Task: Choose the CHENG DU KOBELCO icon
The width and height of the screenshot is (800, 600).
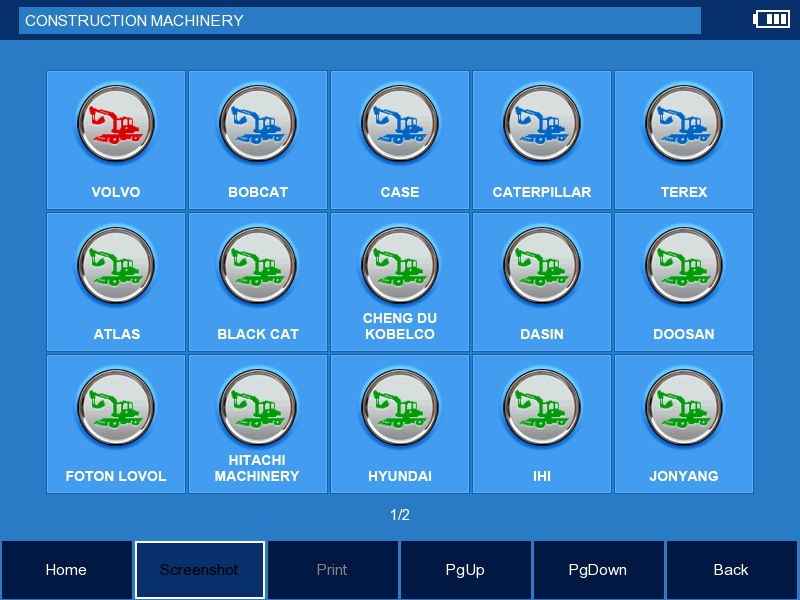Action: click(x=399, y=265)
